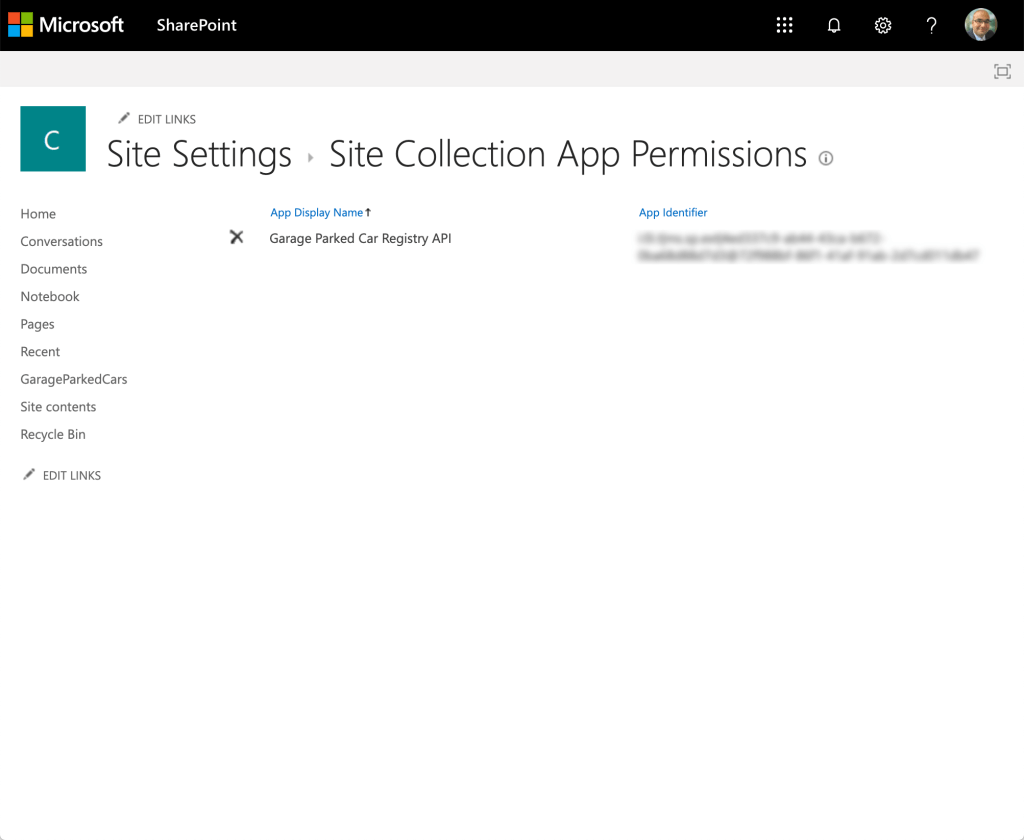Image resolution: width=1024 pixels, height=840 pixels.
Task: Open the notifications bell
Action: click(834, 26)
